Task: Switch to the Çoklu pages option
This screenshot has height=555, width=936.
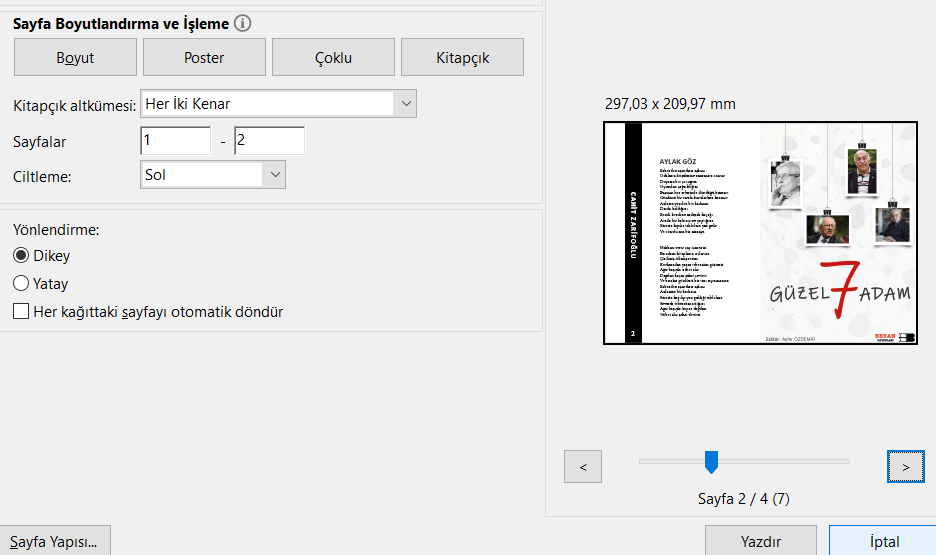Action: pyautogui.click(x=333, y=57)
